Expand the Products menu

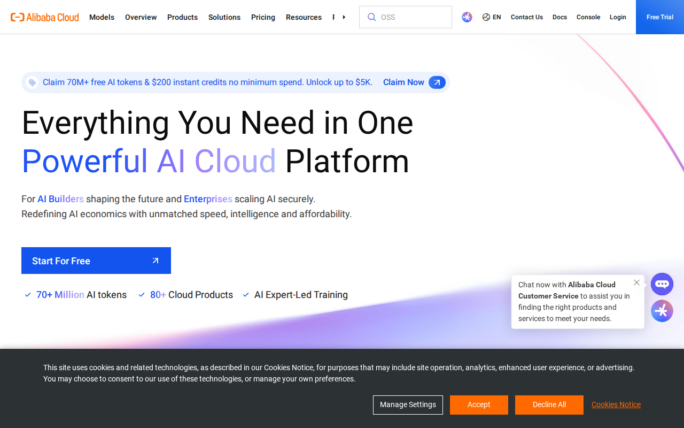[182, 17]
